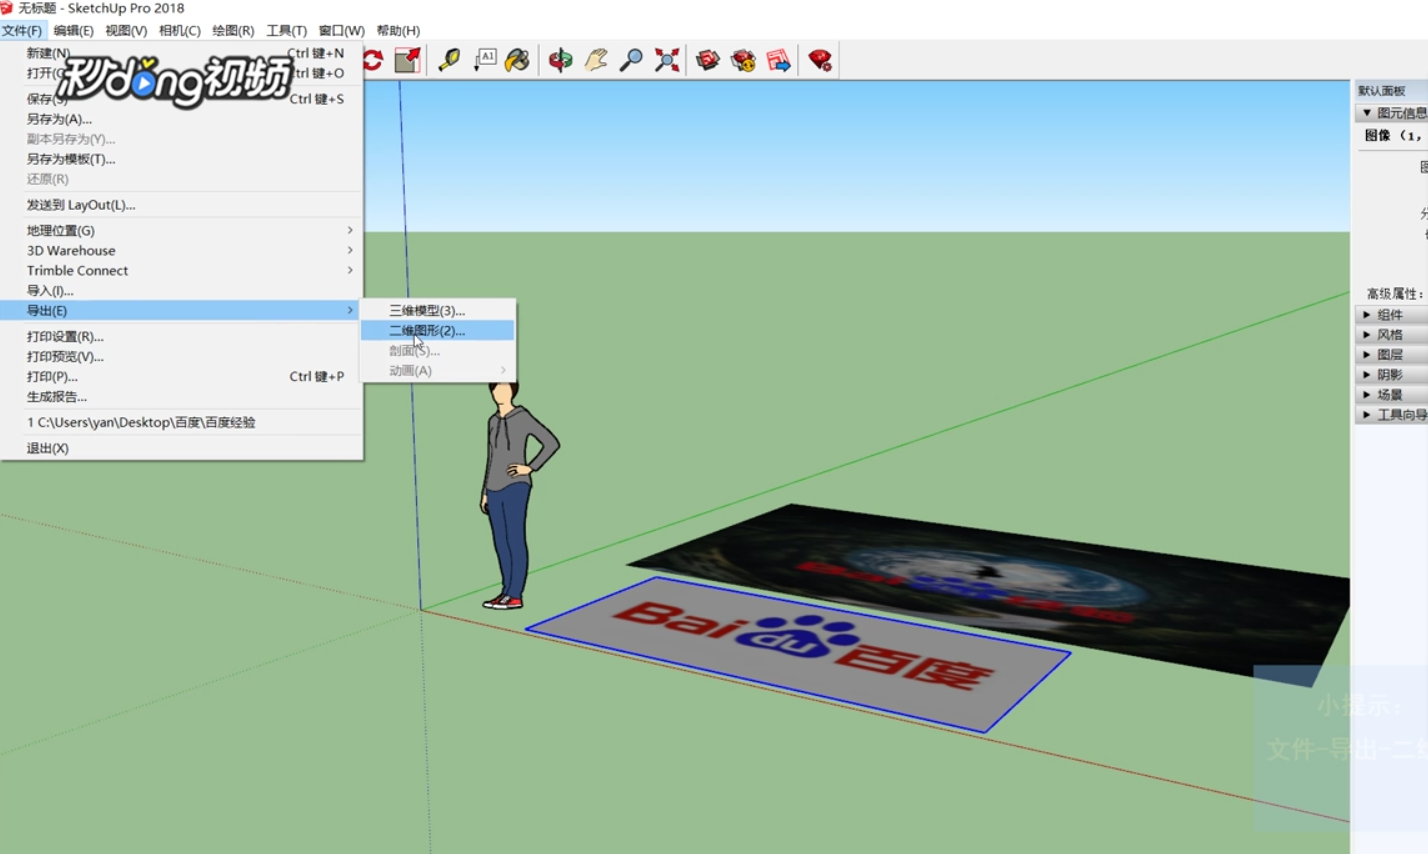Collapse the 图元信息 panel
This screenshot has width=1428, height=854.
point(1392,113)
